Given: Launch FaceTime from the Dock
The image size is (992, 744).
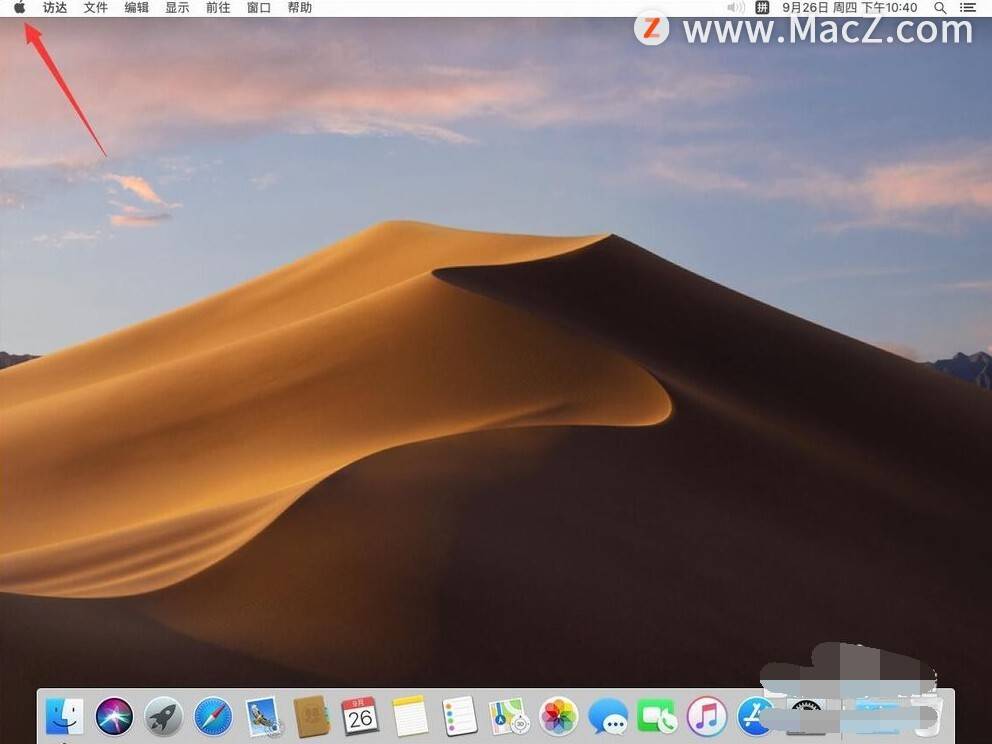Looking at the screenshot, I should pos(657,716).
